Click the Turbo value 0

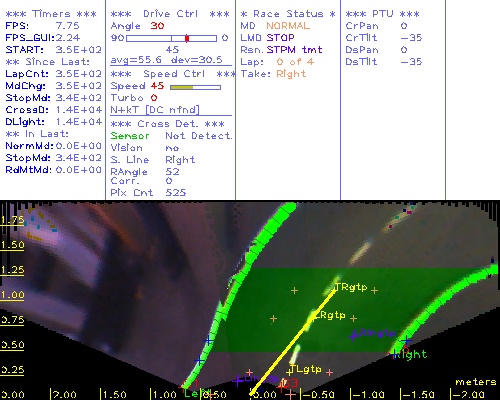click(154, 98)
